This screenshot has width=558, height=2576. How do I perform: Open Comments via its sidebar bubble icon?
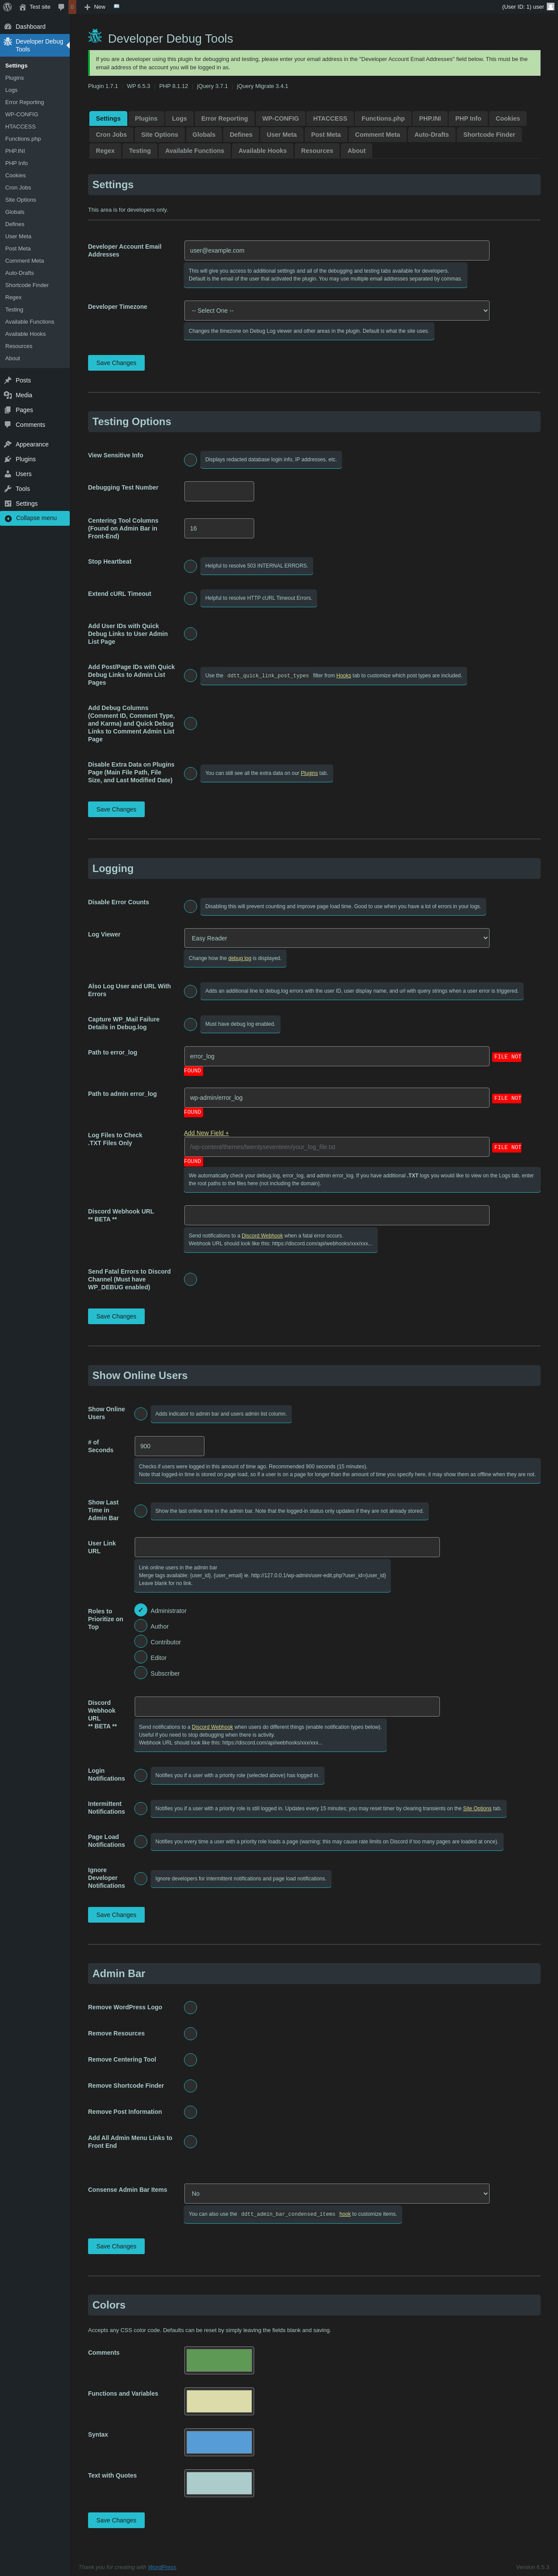tap(8, 425)
